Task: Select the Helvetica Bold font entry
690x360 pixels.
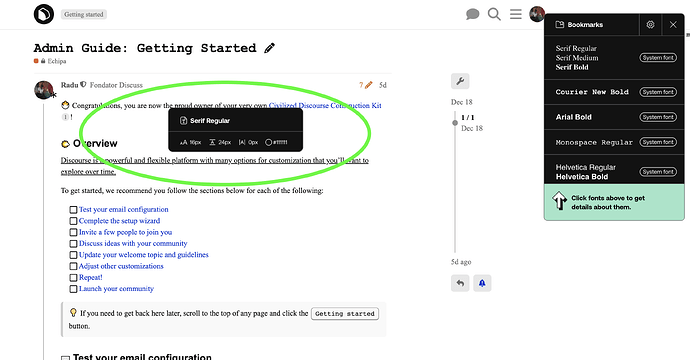Action: (x=582, y=177)
